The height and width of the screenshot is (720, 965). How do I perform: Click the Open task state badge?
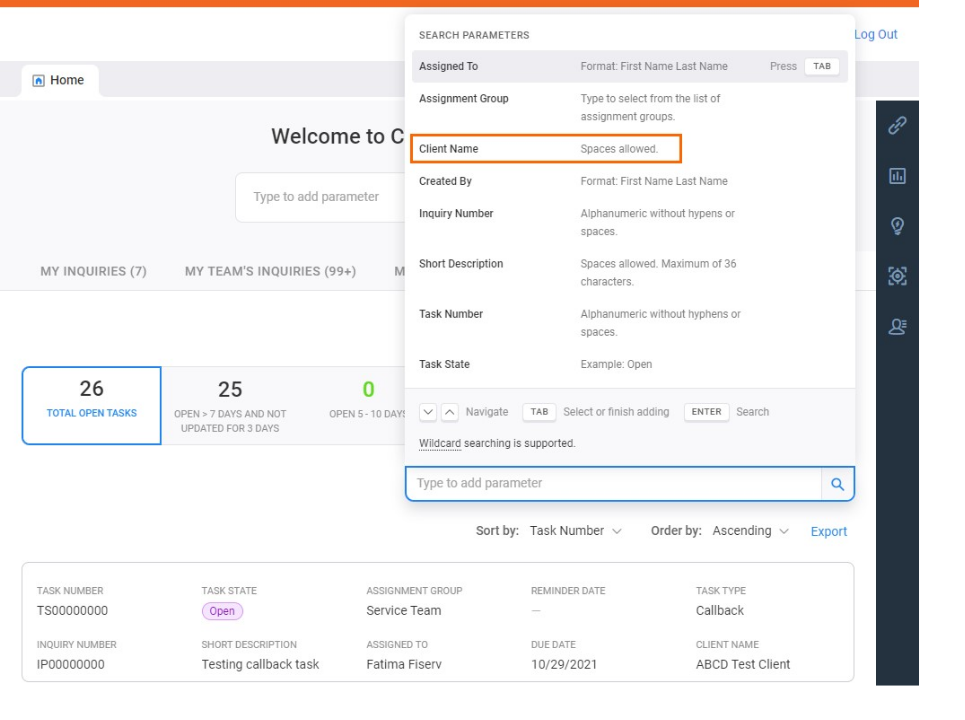pyautogui.click(x=222, y=611)
